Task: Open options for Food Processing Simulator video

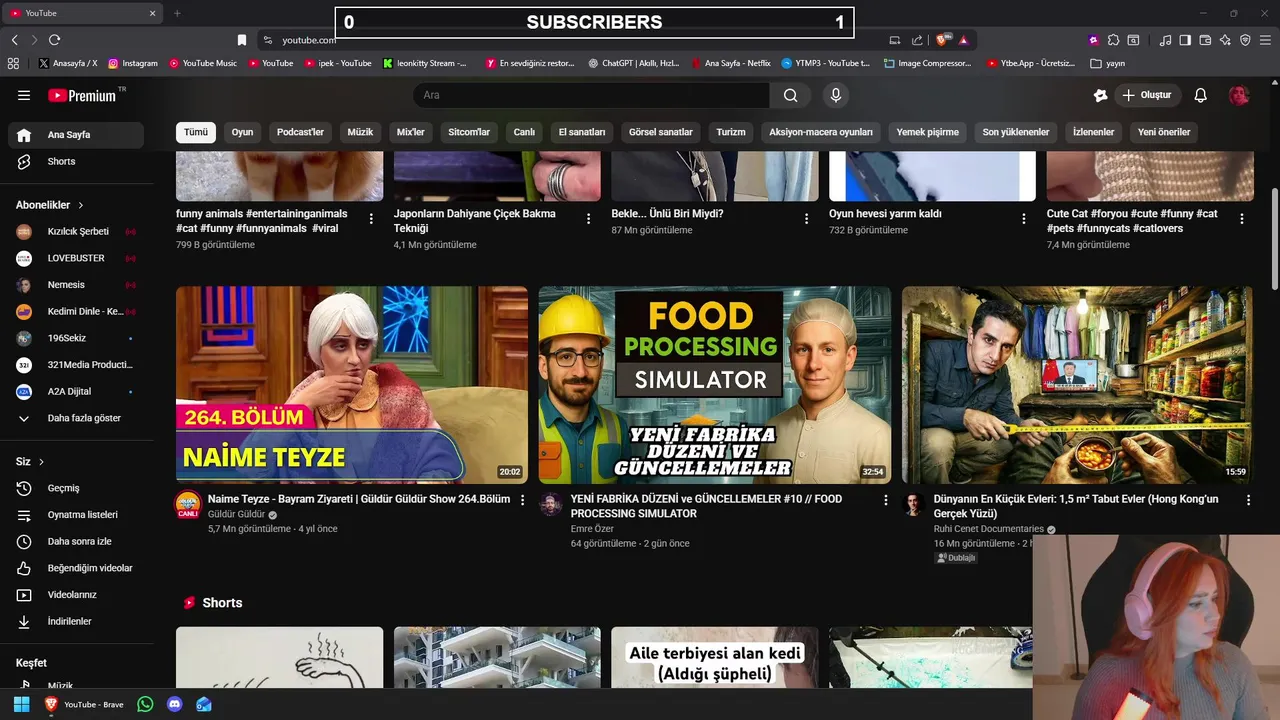Action: coord(885,500)
